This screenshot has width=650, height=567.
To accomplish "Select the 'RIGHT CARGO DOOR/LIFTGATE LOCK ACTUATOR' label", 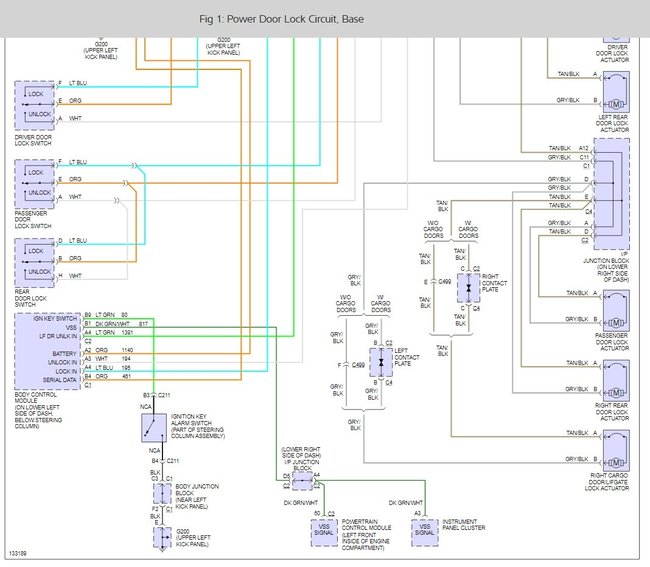I will 607,482.
